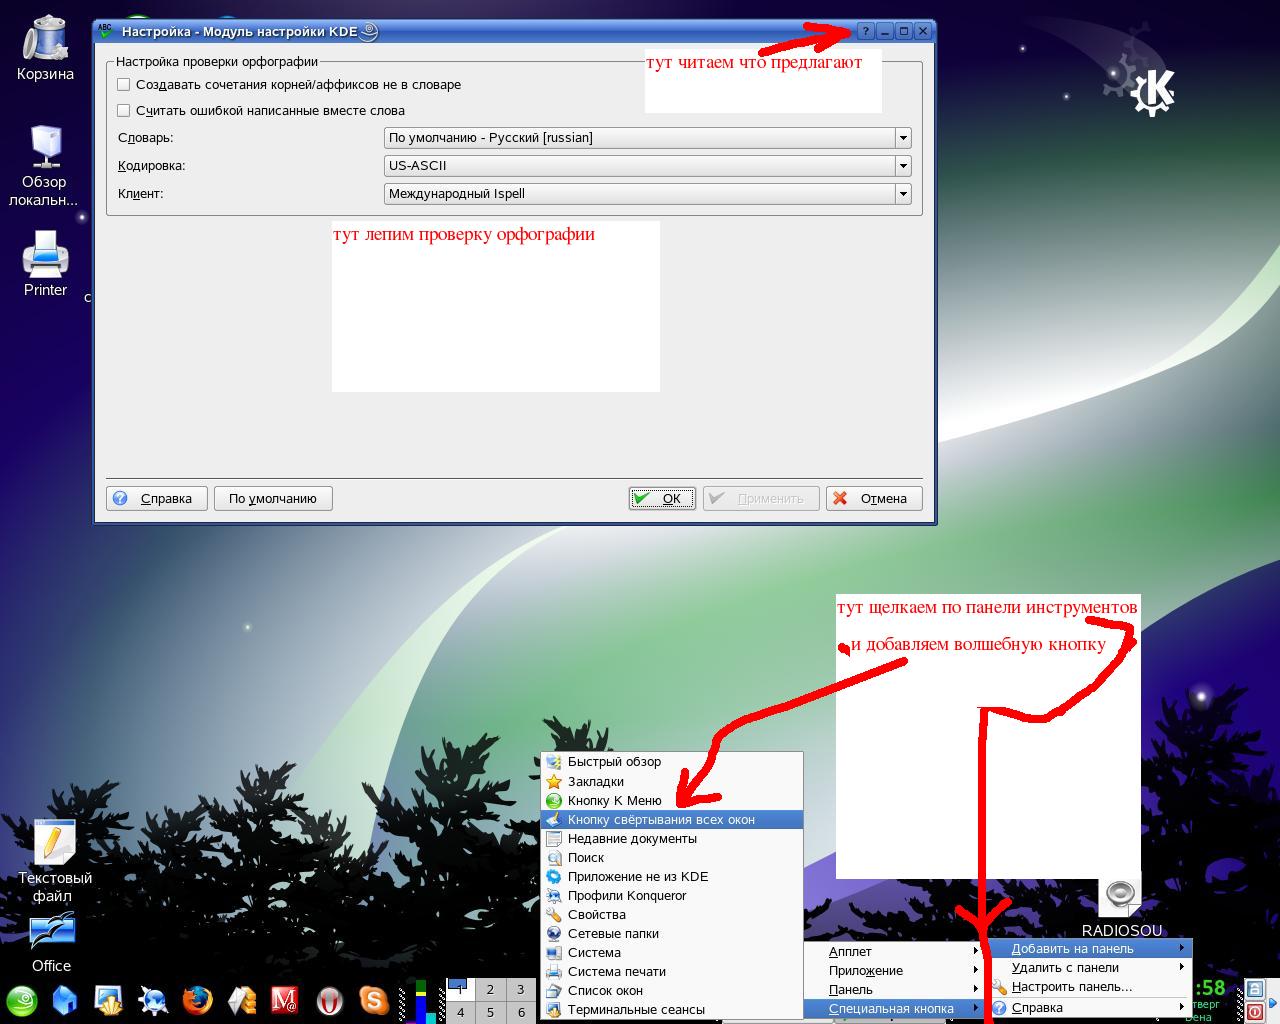
Task: Click the question-mark help button in title bar
Action: [866, 31]
